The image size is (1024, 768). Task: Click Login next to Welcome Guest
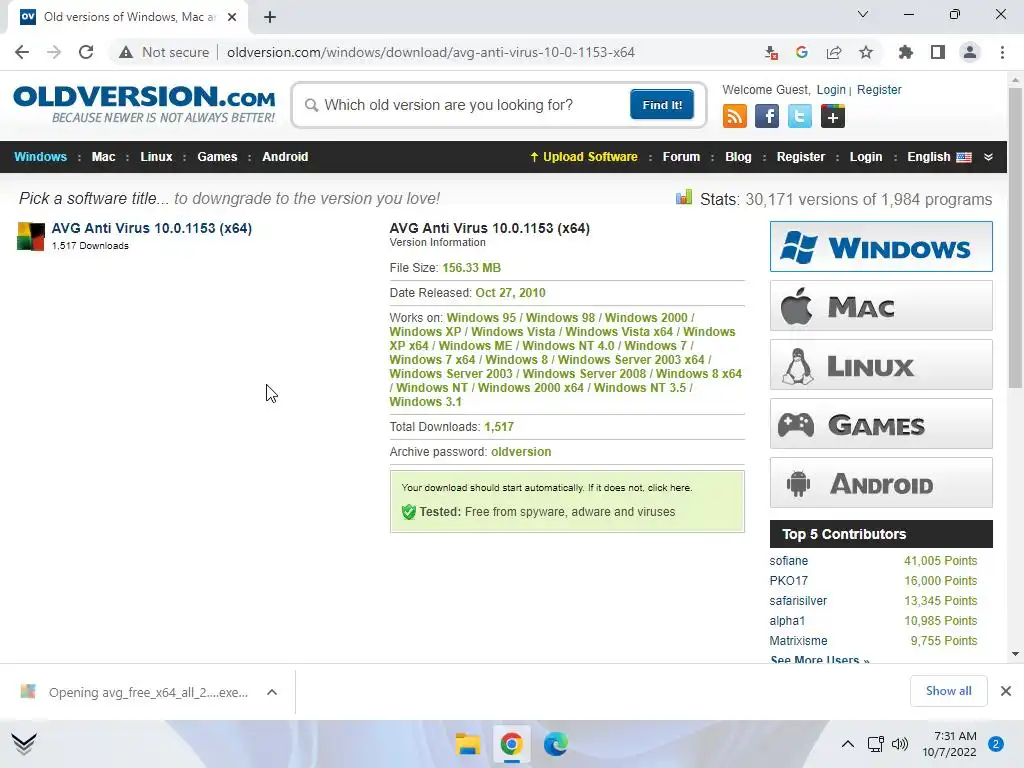pyautogui.click(x=831, y=89)
